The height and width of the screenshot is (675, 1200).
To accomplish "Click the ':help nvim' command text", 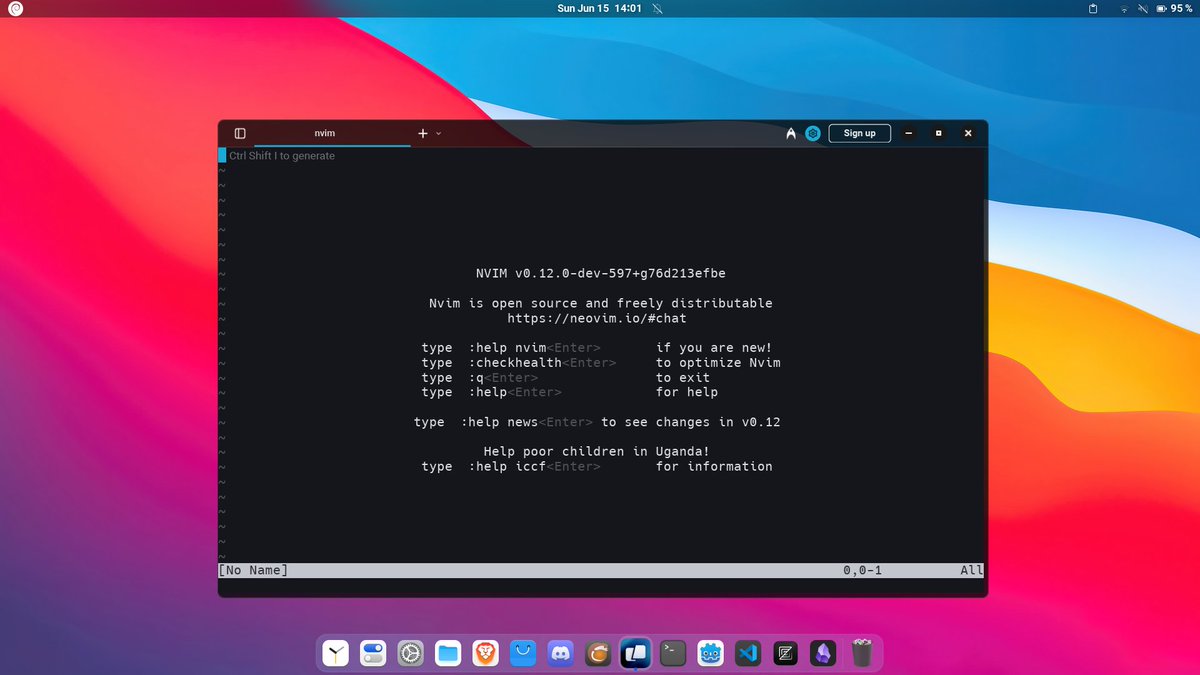I will coord(507,348).
